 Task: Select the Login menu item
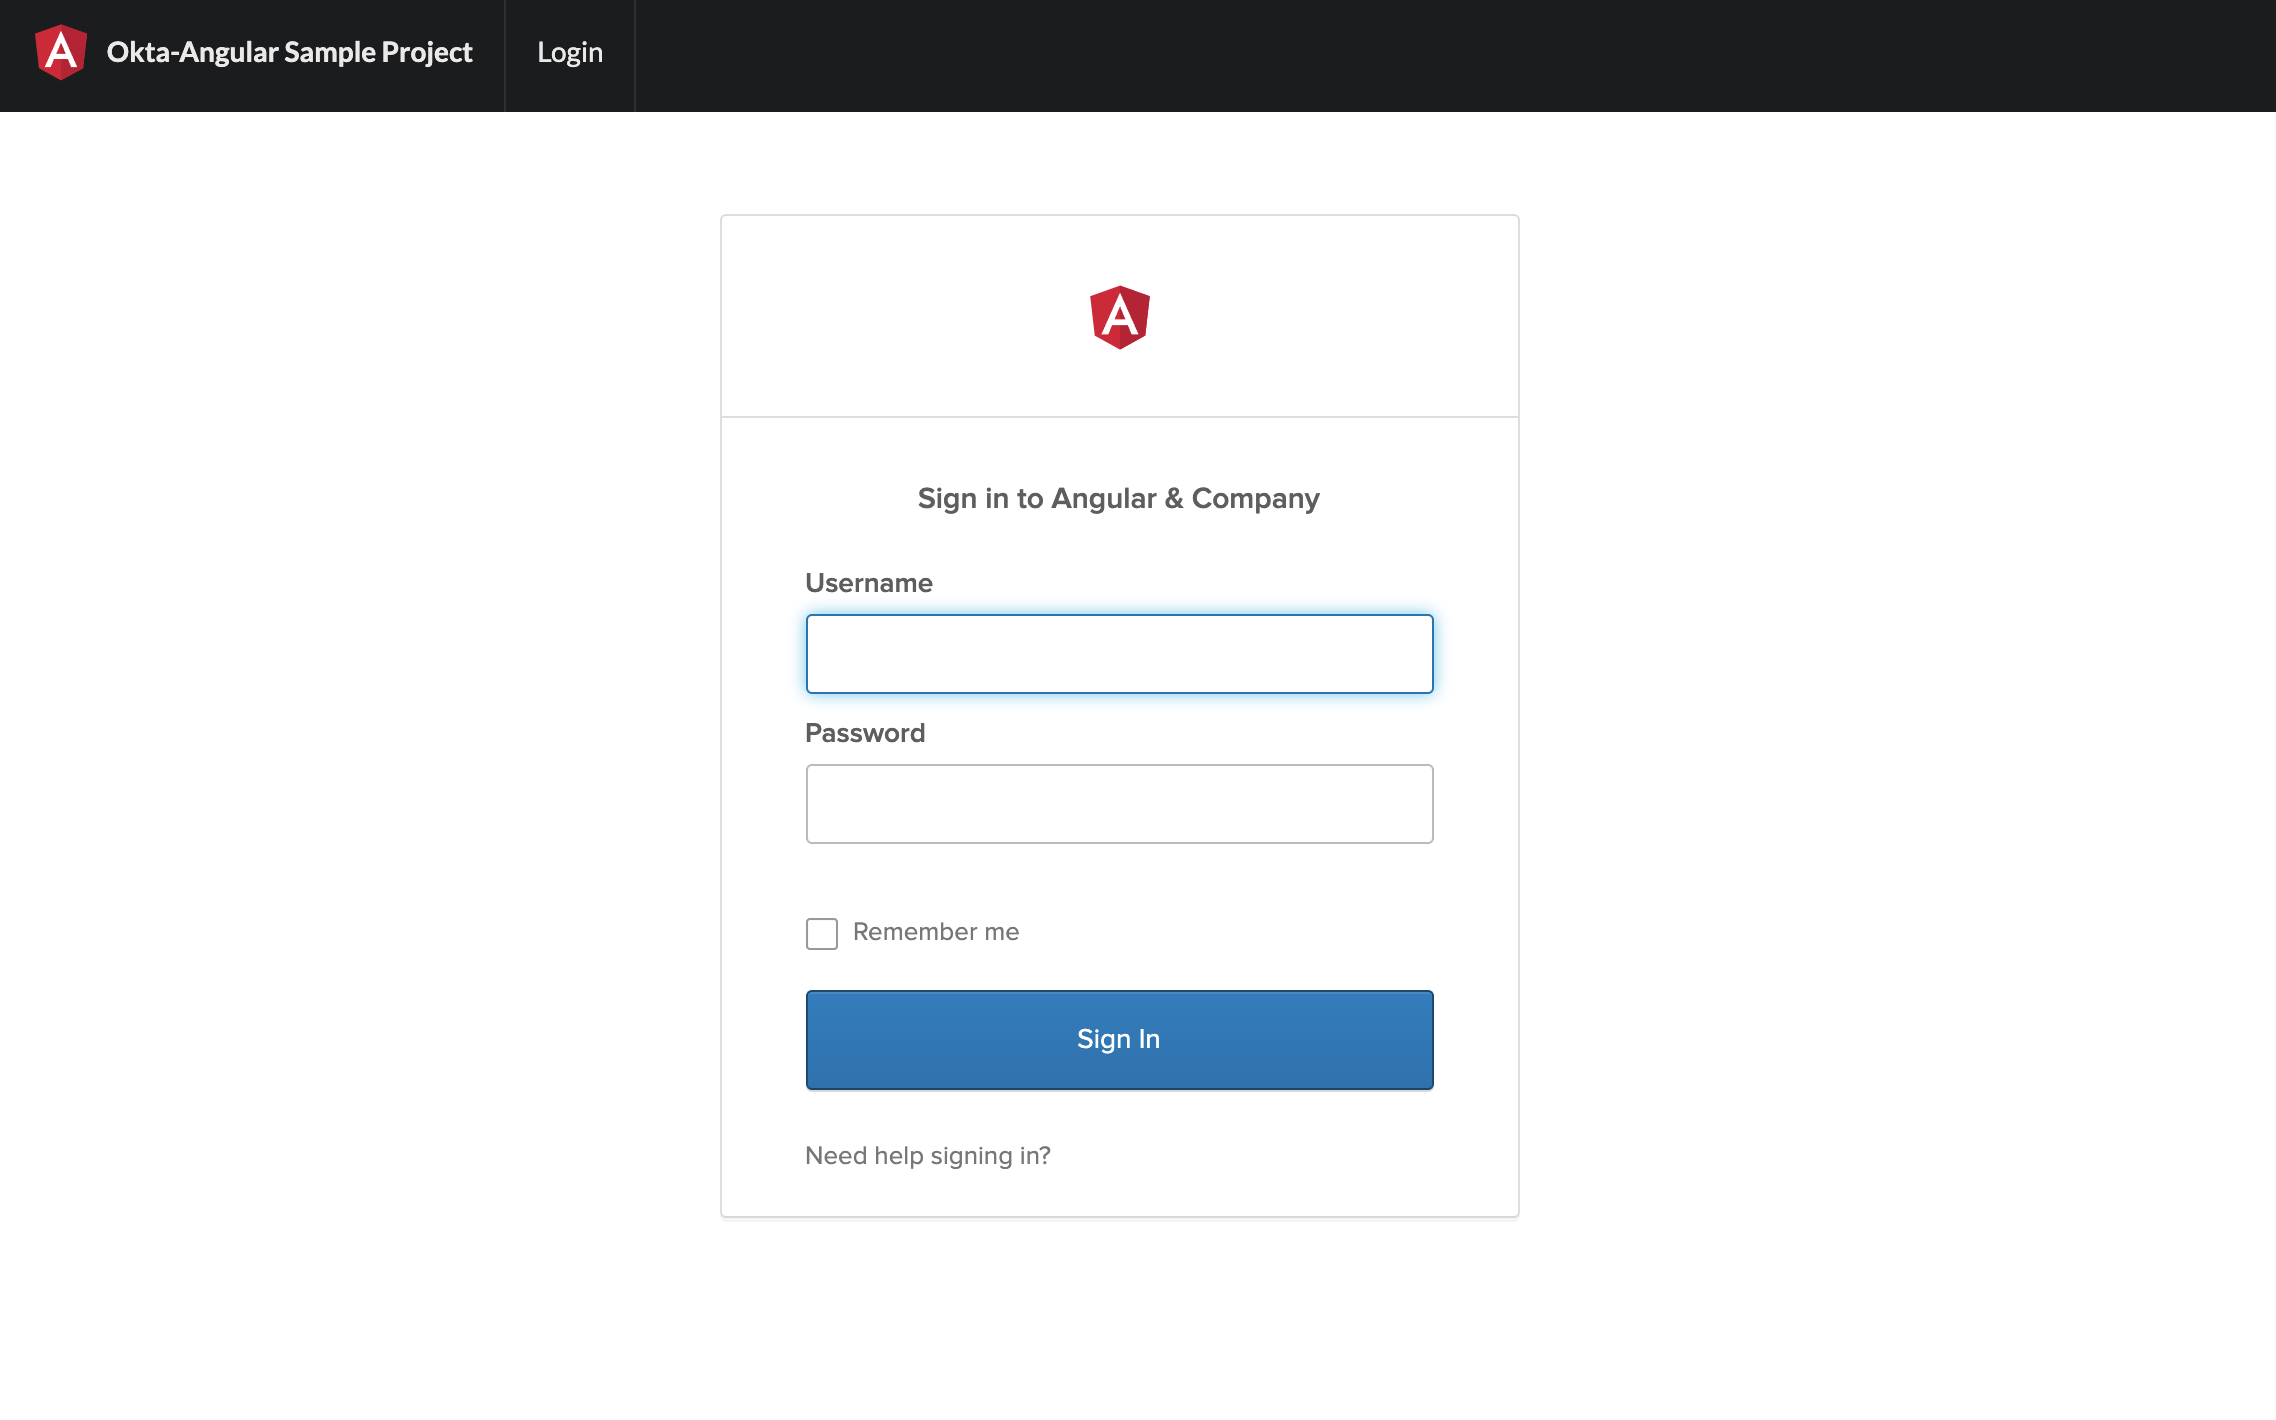click(570, 52)
